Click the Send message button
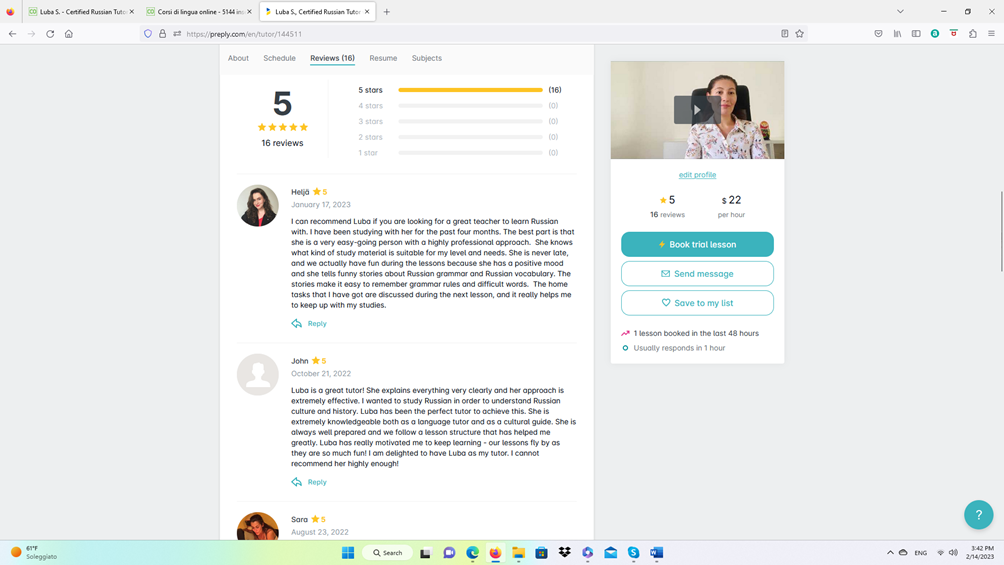The height and width of the screenshot is (565, 1004). pyautogui.click(x=697, y=274)
